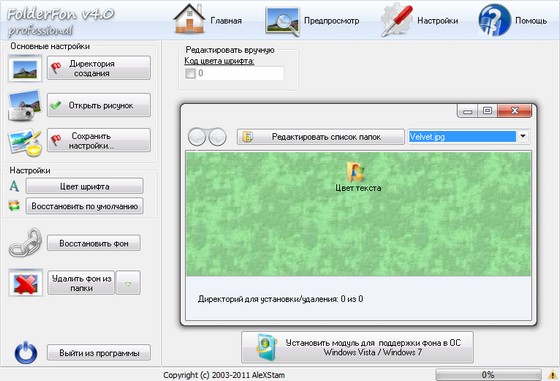Viewport: 560px width, 381px height.
Task: Enable the Код цвета шрифта checkbox
Action: 190,74
